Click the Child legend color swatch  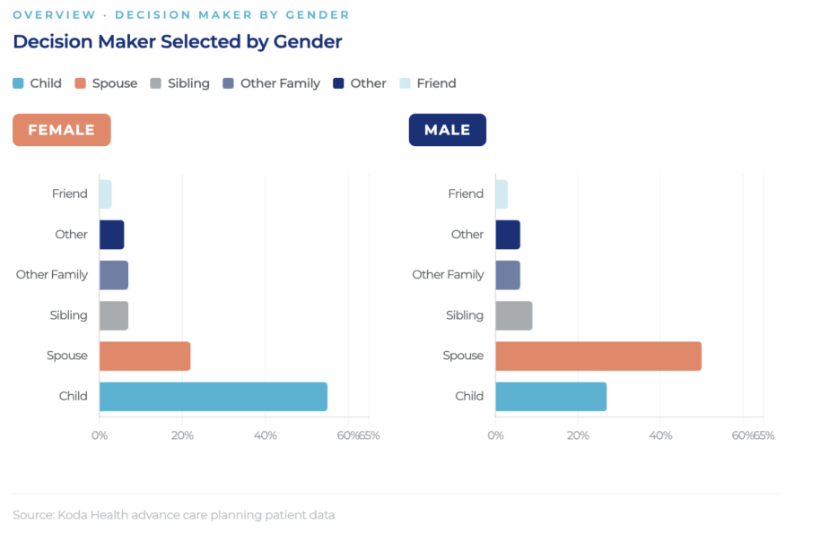[x=18, y=83]
